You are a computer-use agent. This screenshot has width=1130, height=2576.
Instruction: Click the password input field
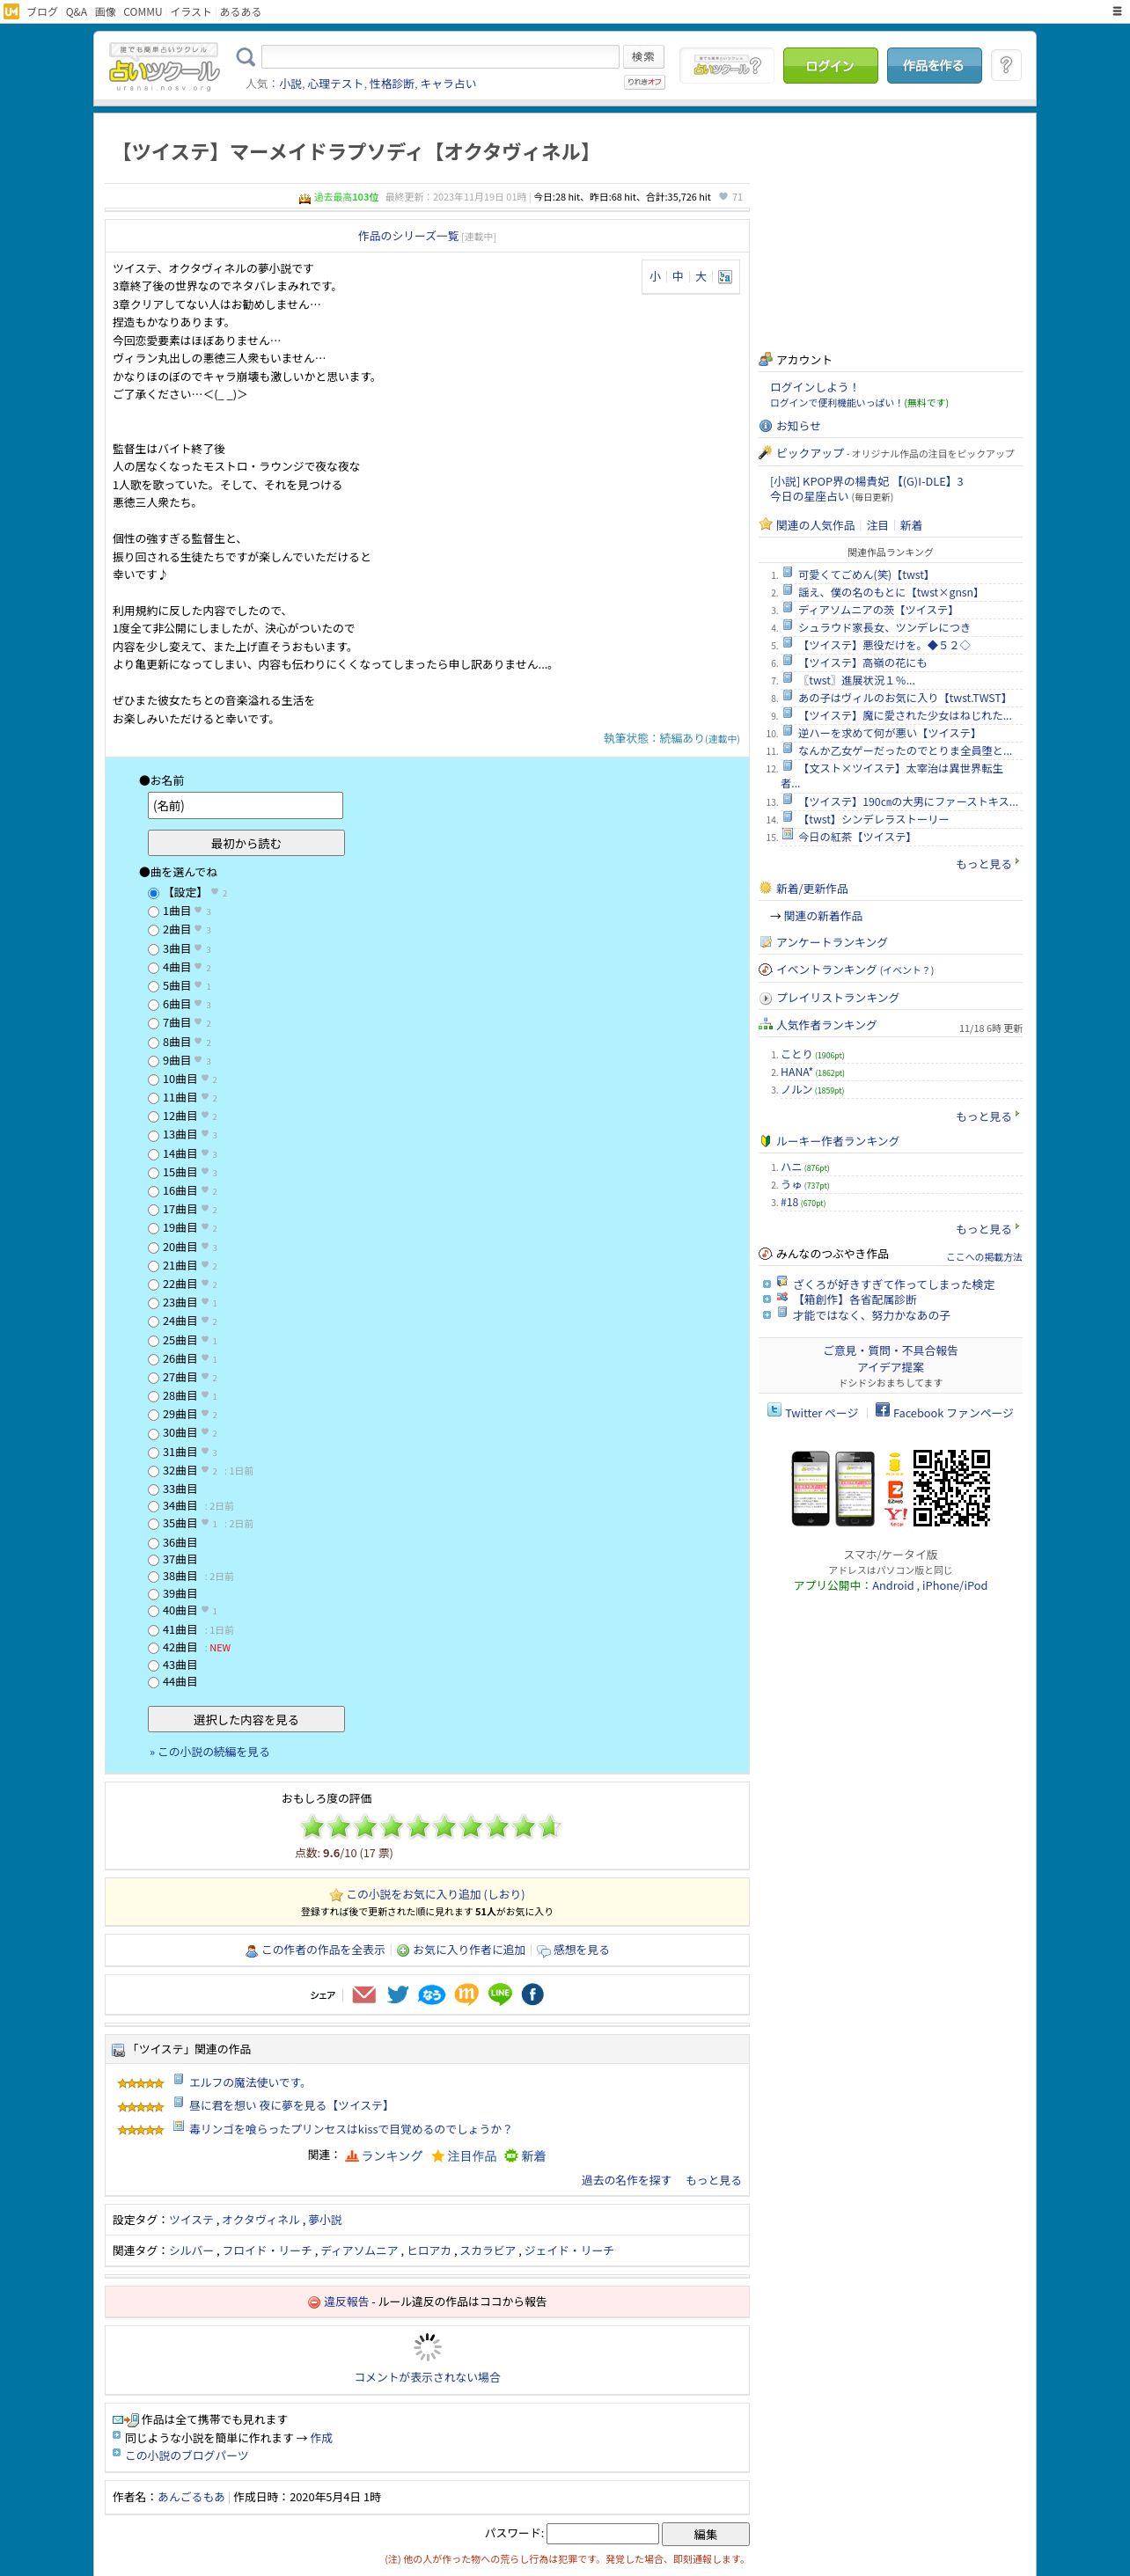[x=602, y=2533]
